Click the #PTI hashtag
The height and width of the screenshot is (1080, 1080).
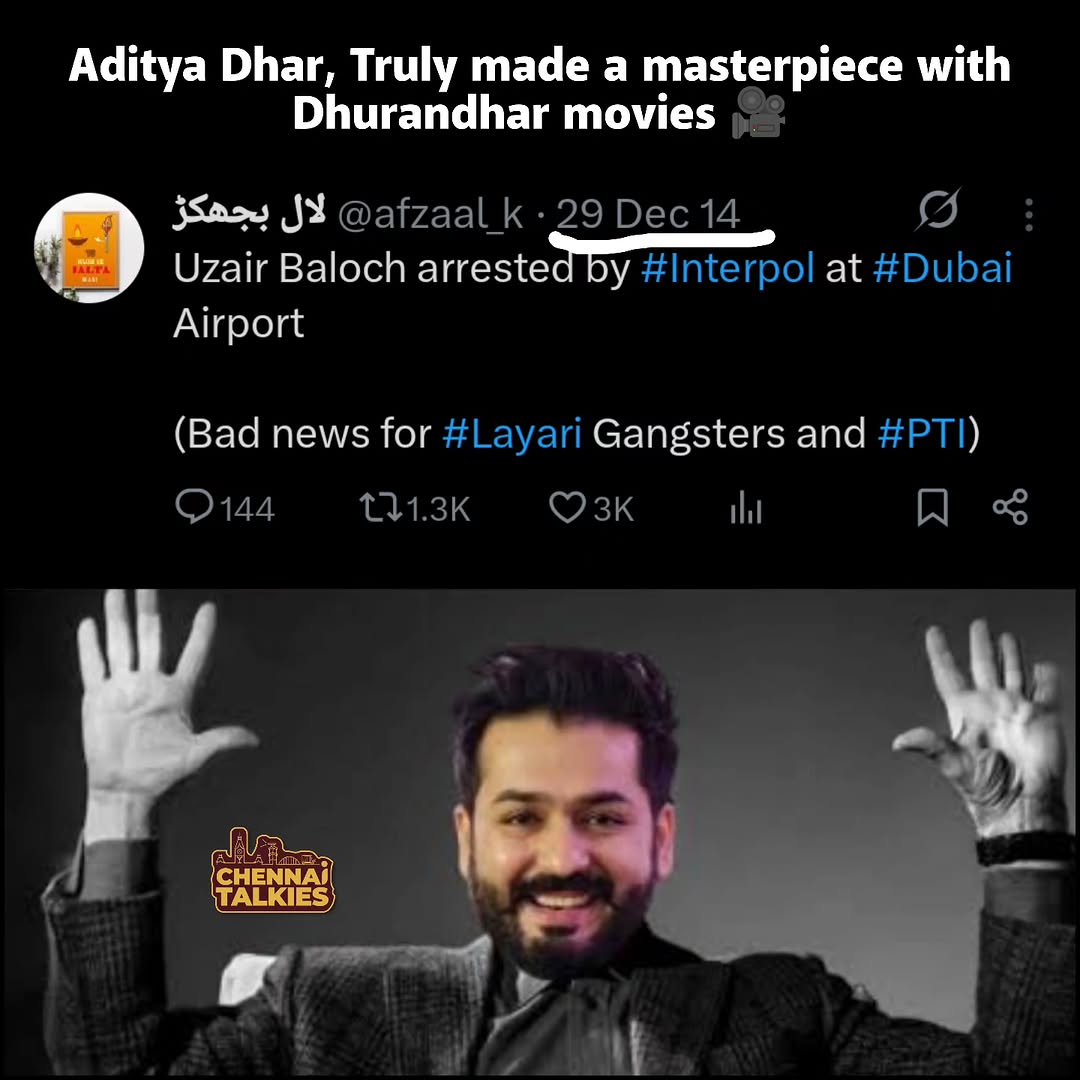click(x=921, y=434)
